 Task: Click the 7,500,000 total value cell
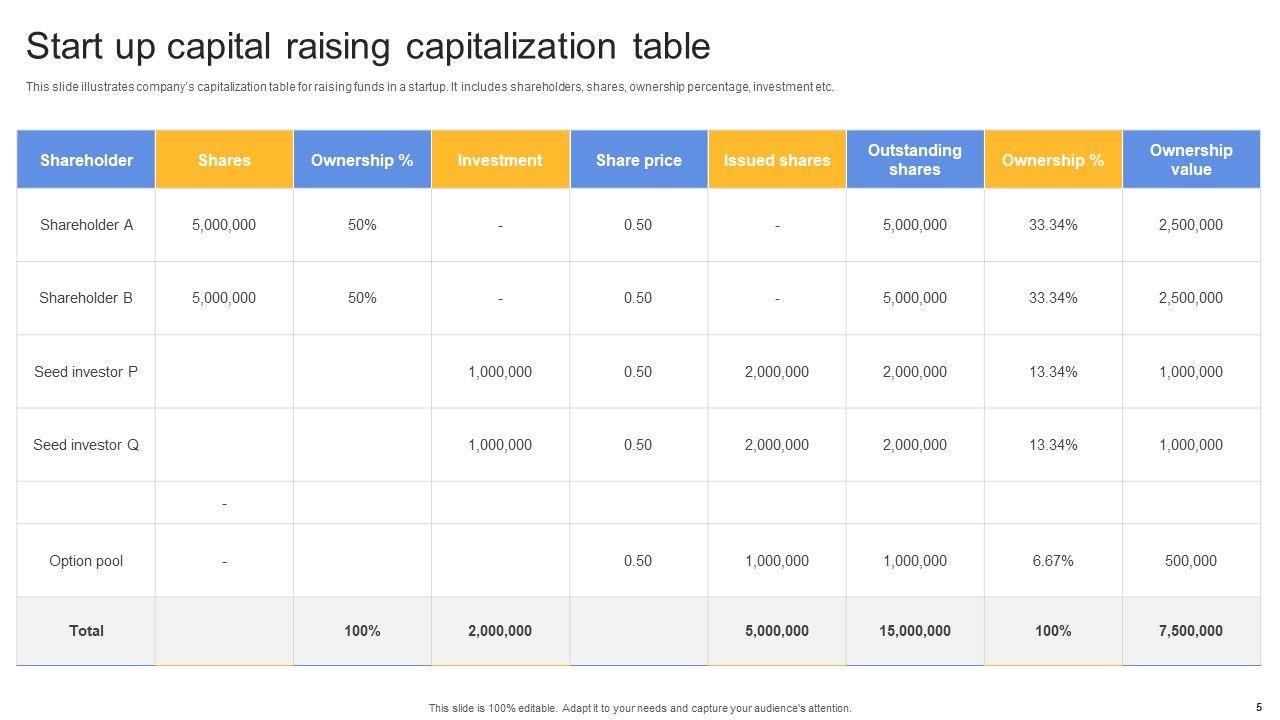click(x=1191, y=631)
